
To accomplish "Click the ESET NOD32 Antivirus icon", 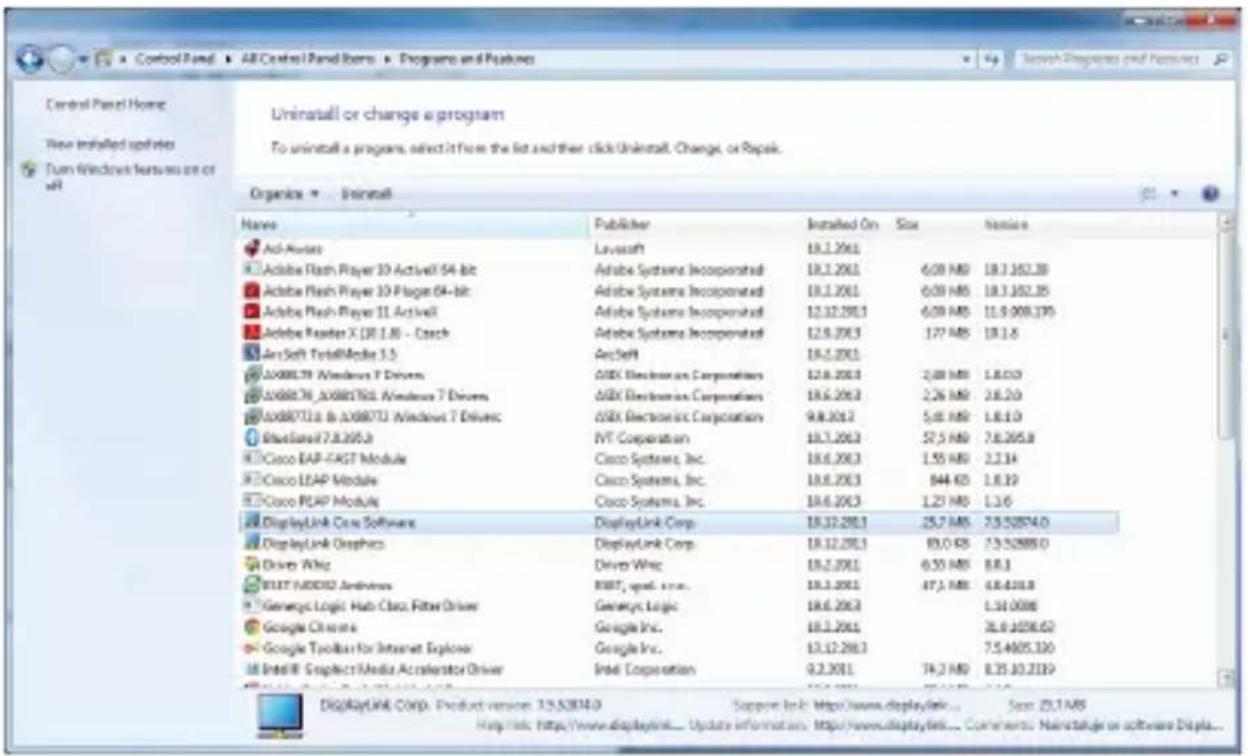I will [x=251, y=585].
